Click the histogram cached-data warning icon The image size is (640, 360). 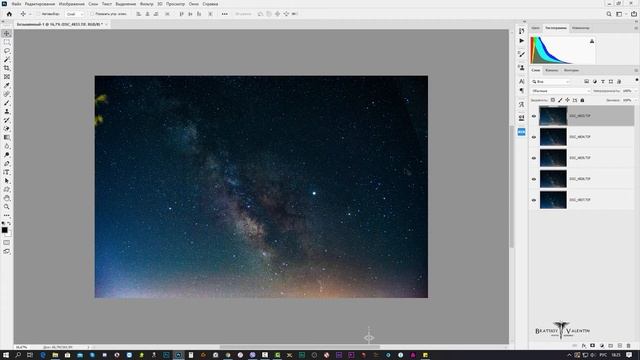click(x=592, y=41)
